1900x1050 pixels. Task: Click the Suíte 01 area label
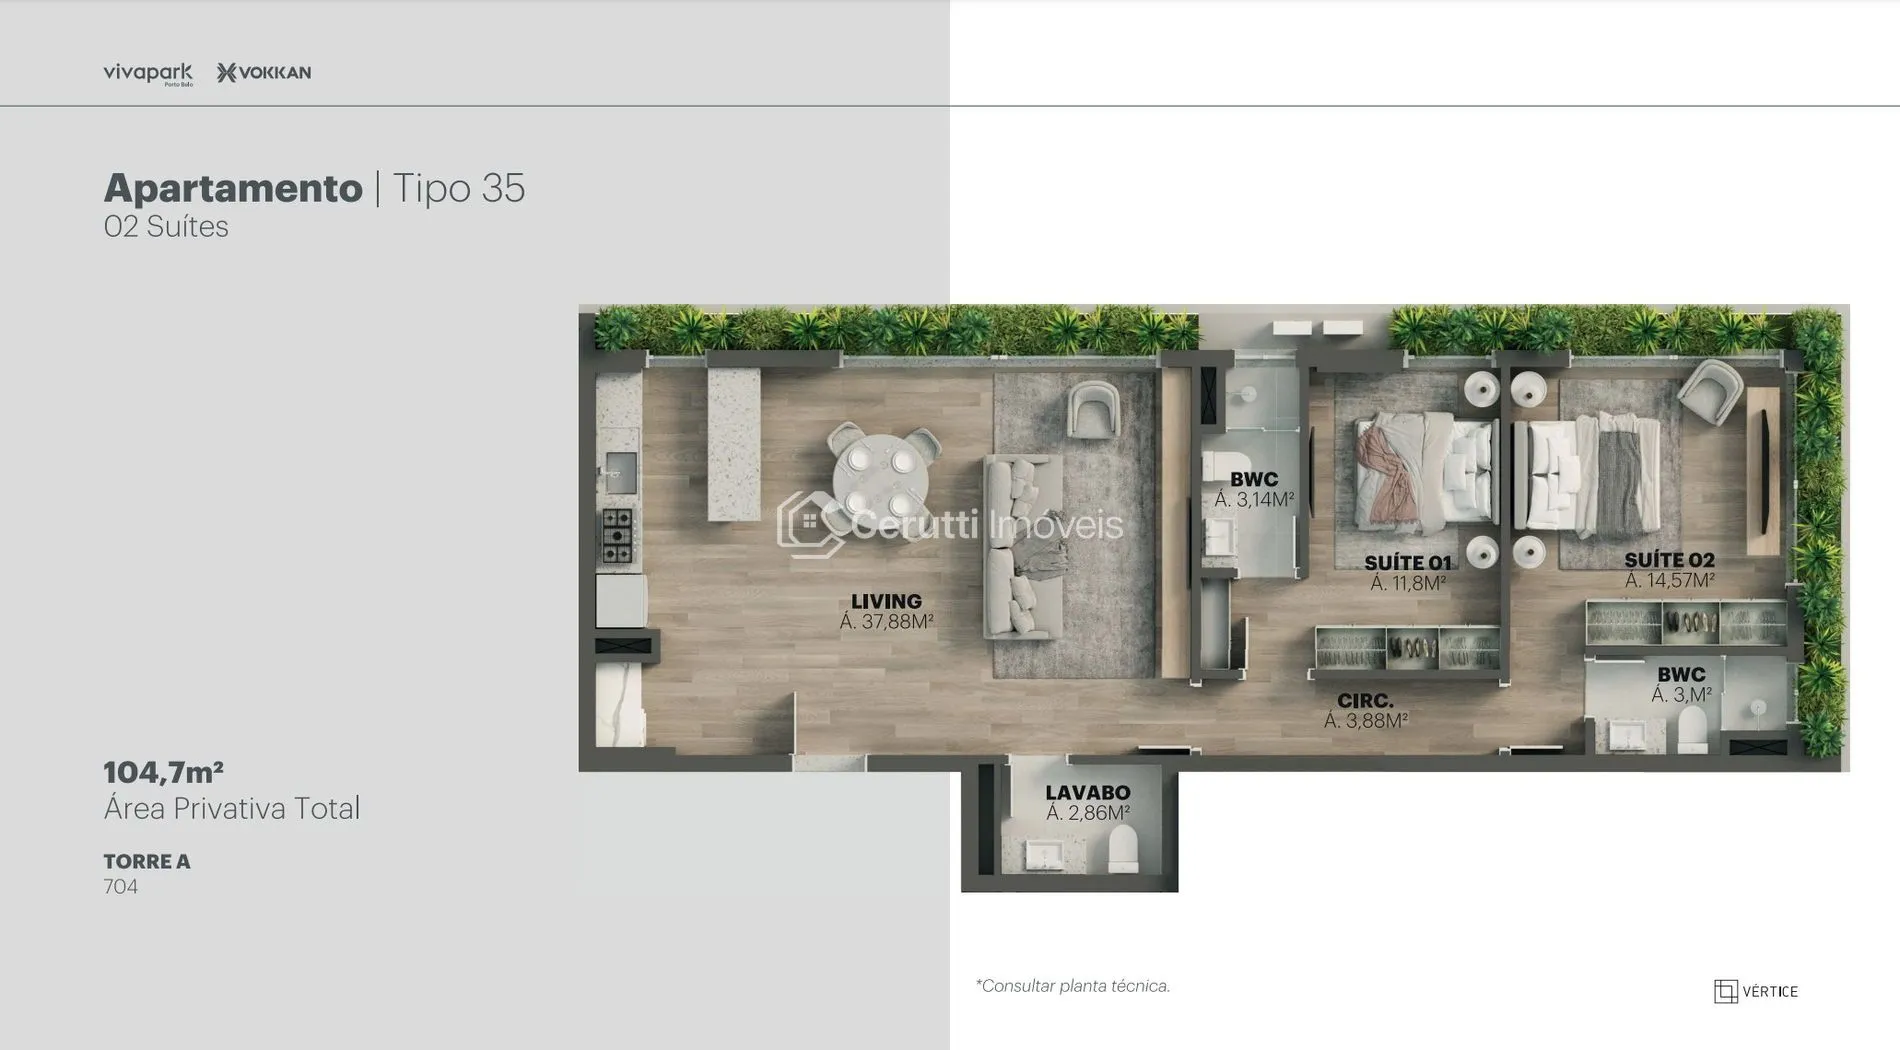click(1407, 573)
